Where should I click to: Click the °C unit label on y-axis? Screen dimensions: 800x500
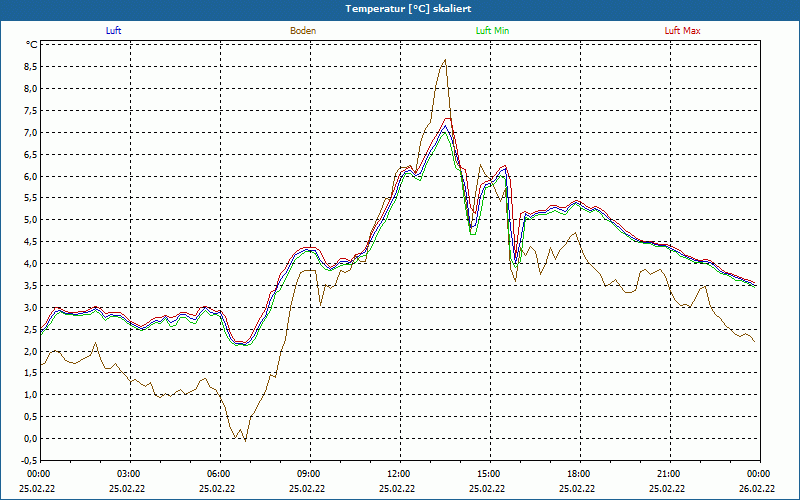click(31, 45)
